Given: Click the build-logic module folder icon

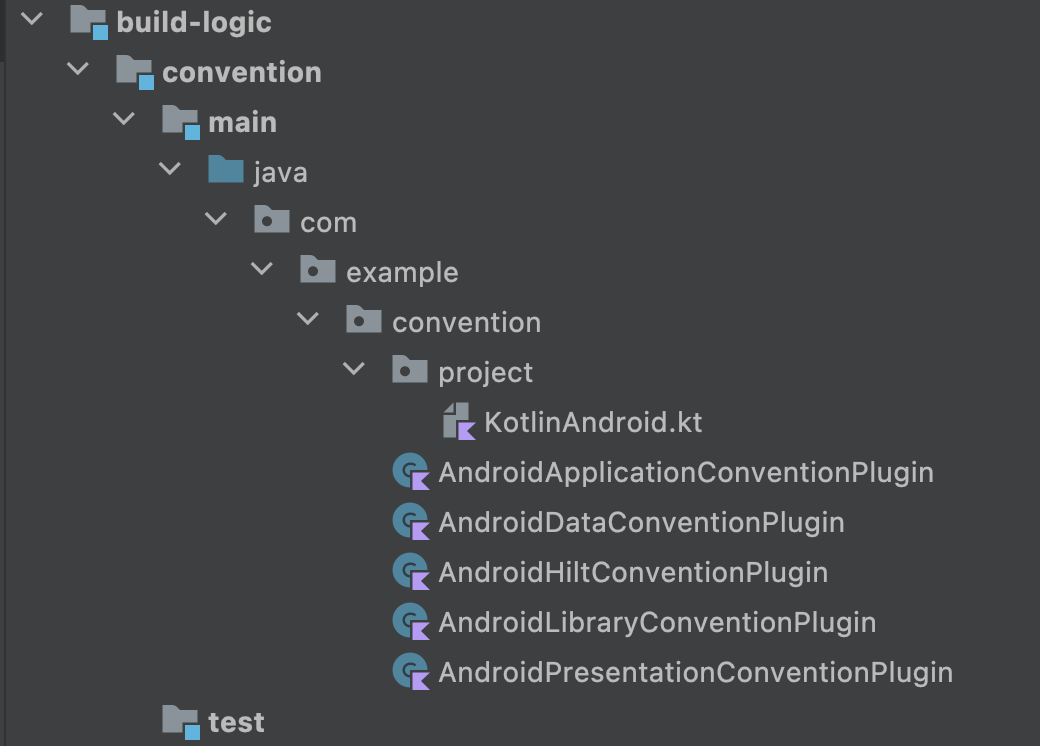Looking at the screenshot, I should pyautogui.click(x=88, y=22).
